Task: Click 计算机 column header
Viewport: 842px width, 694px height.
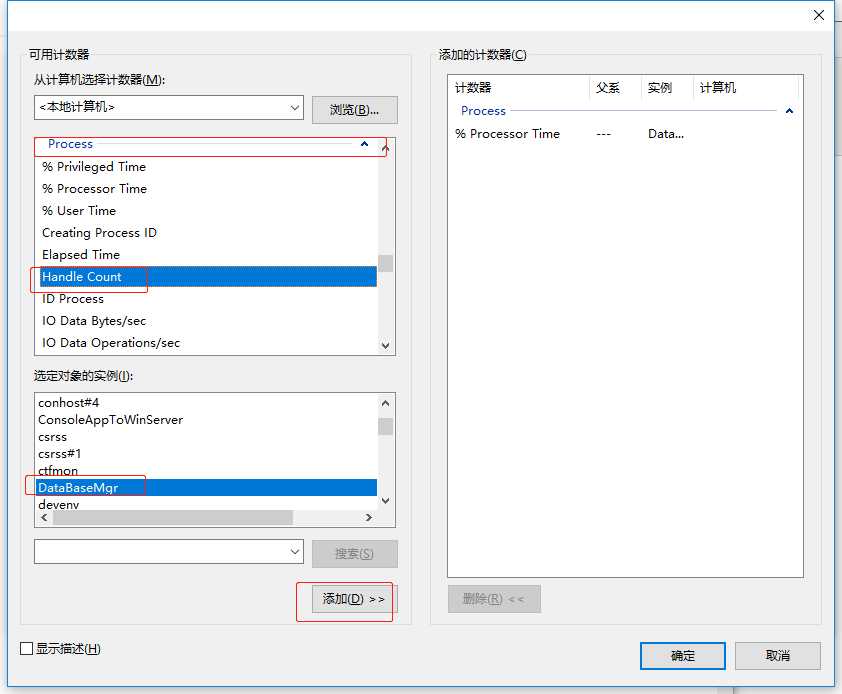Action: point(746,88)
